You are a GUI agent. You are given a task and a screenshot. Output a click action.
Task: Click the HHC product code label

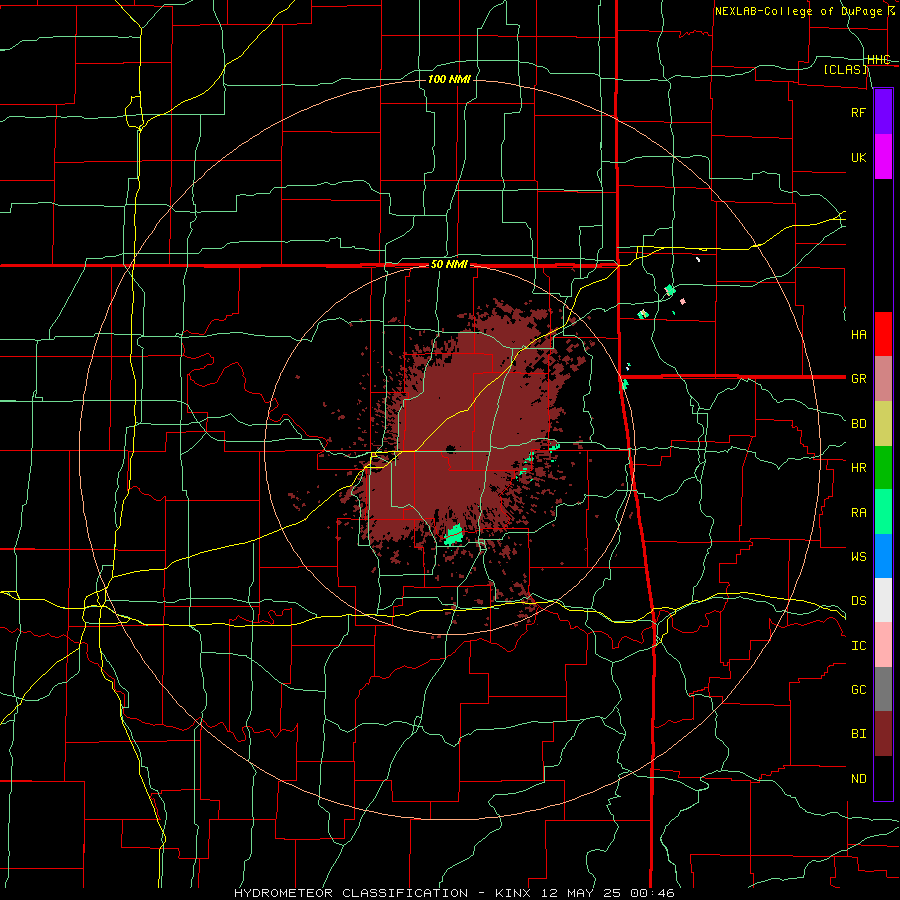pyautogui.click(x=878, y=60)
